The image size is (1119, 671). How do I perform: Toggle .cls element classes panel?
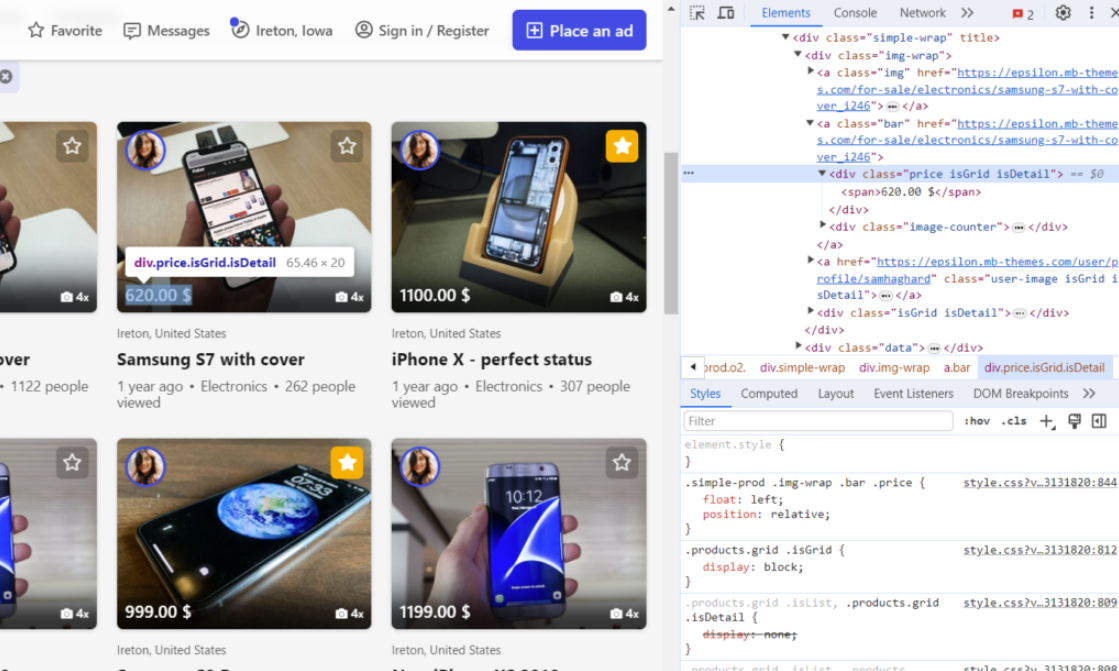click(x=1013, y=421)
